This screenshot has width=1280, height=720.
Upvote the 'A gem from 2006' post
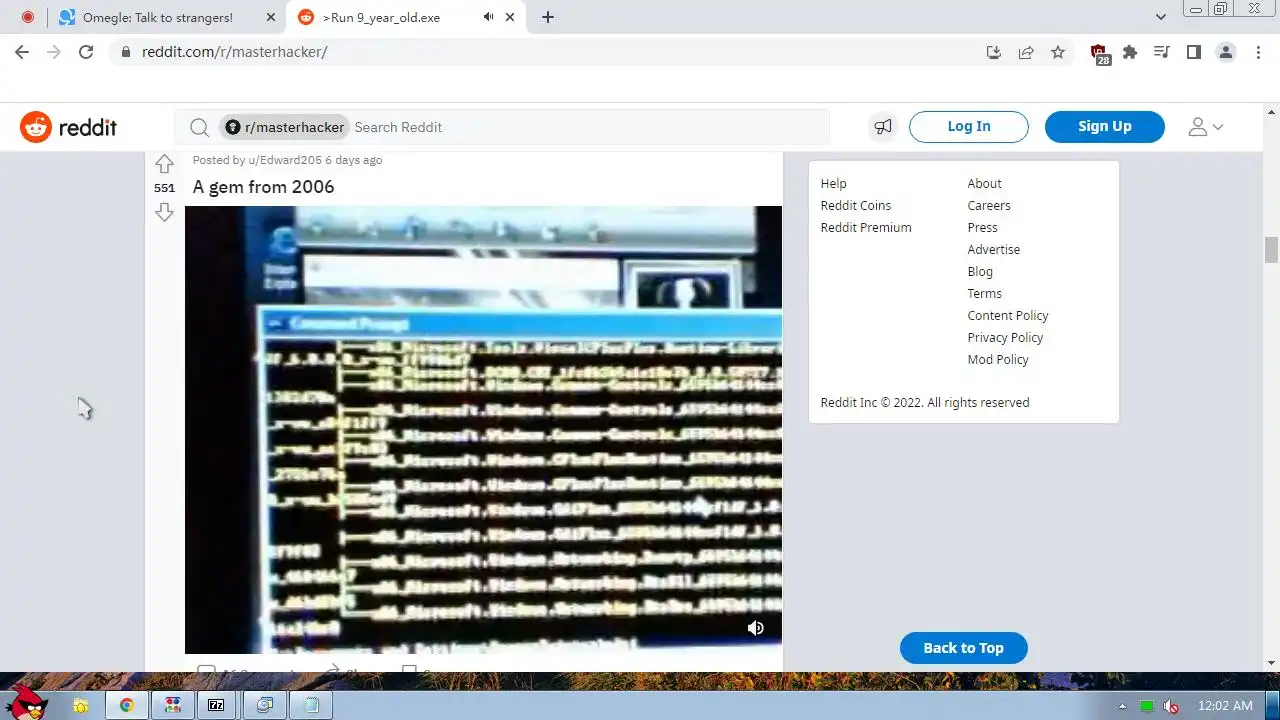(x=164, y=164)
